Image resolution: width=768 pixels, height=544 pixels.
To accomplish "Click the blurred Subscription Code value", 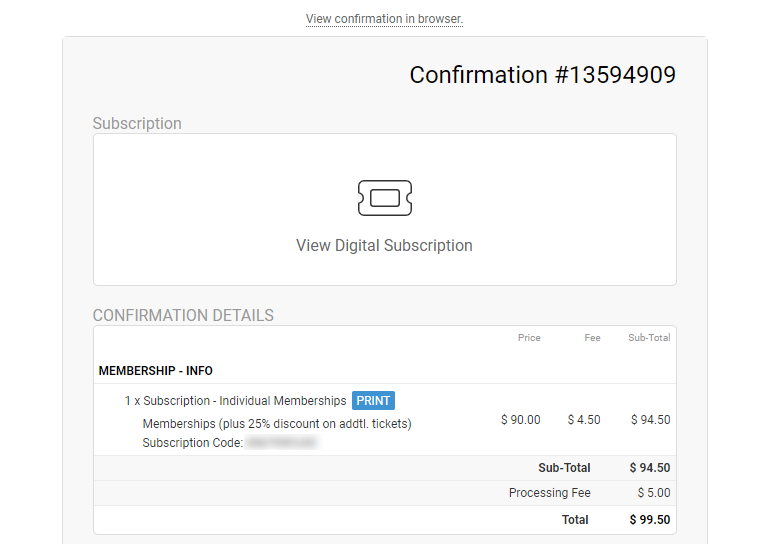I will point(283,443).
